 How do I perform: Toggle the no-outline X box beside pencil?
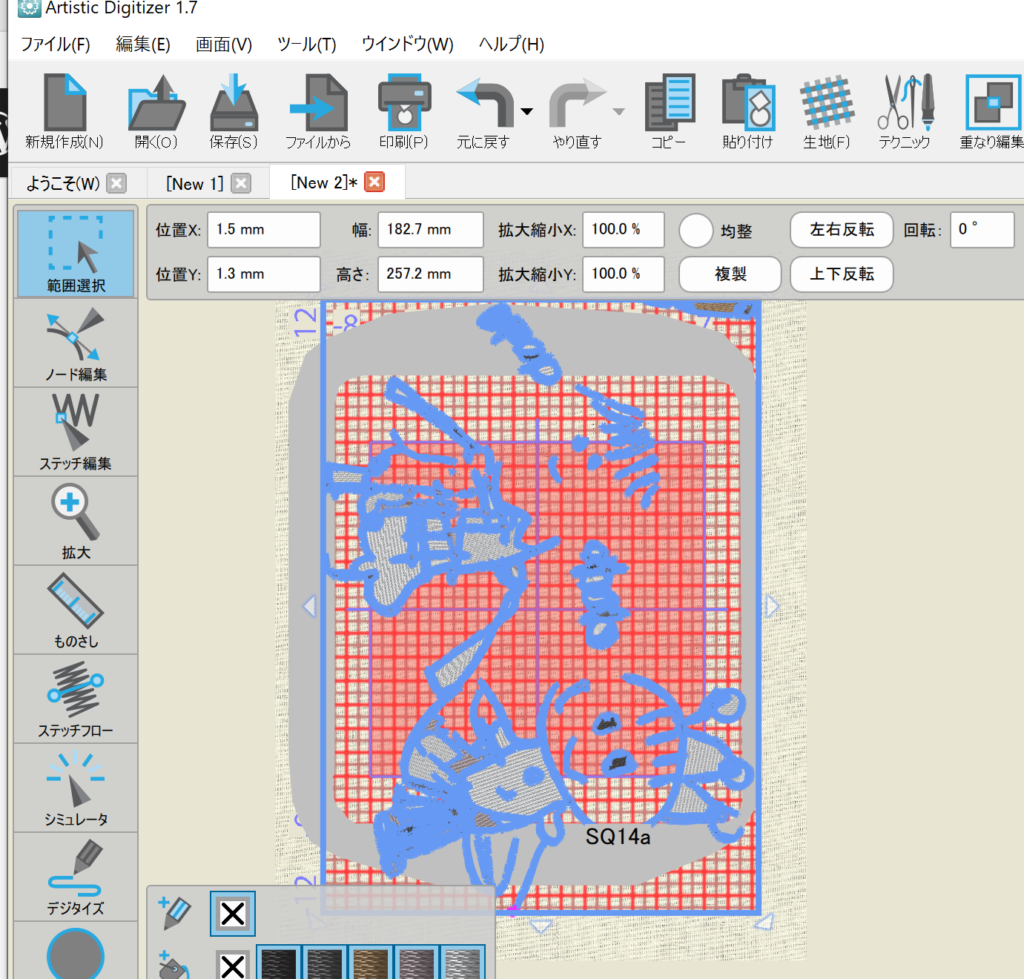click(x=232, y=913)
